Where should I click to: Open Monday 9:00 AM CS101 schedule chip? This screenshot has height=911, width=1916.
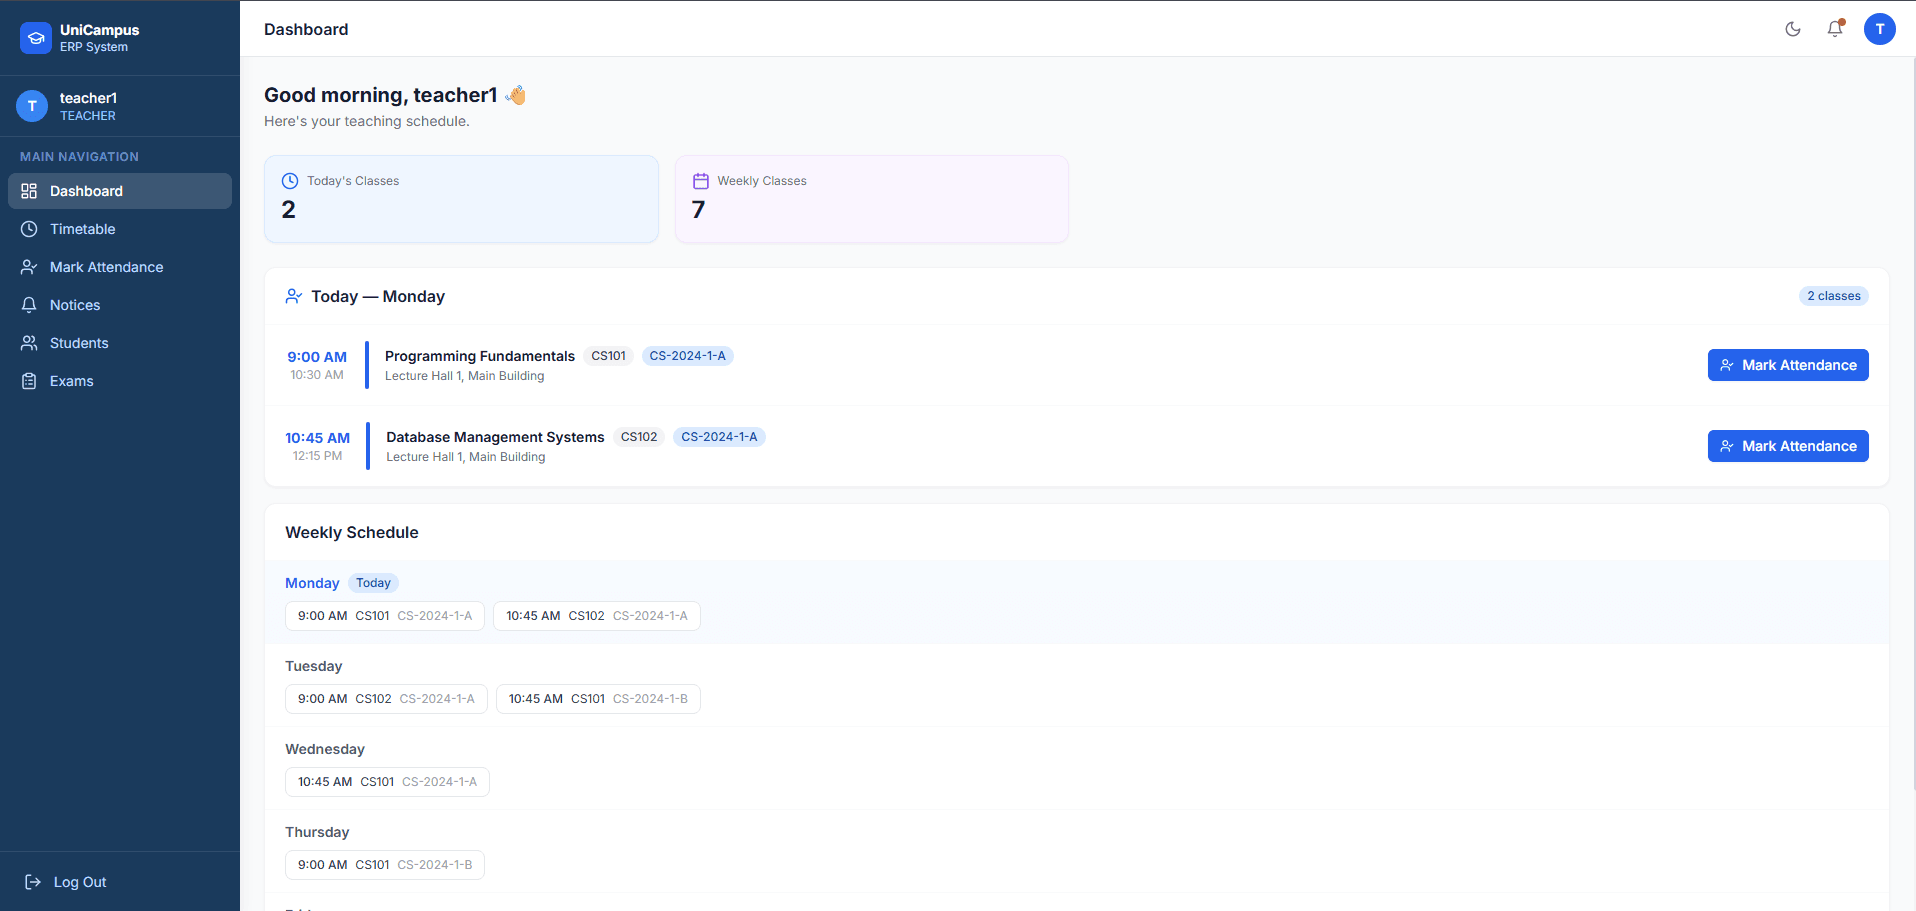(385, 616)
